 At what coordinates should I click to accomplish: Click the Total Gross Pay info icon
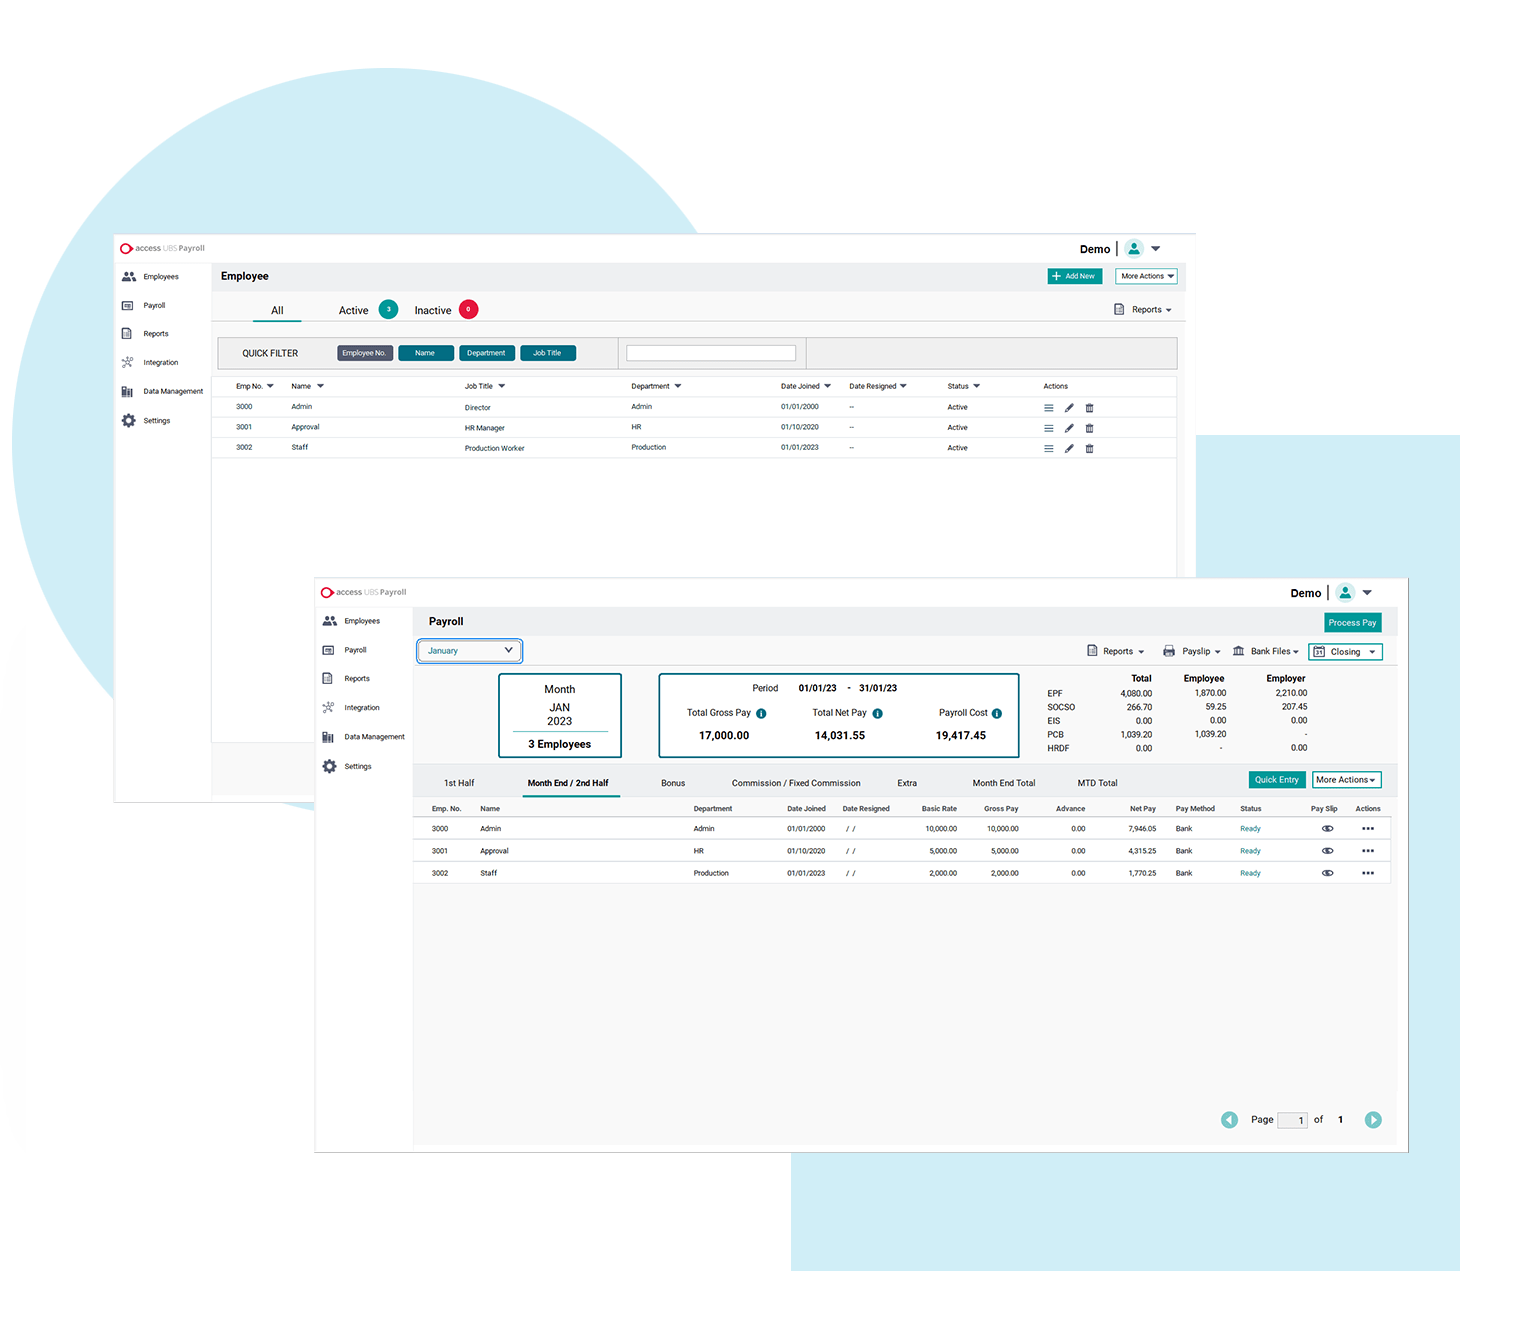tap(761, 714)
